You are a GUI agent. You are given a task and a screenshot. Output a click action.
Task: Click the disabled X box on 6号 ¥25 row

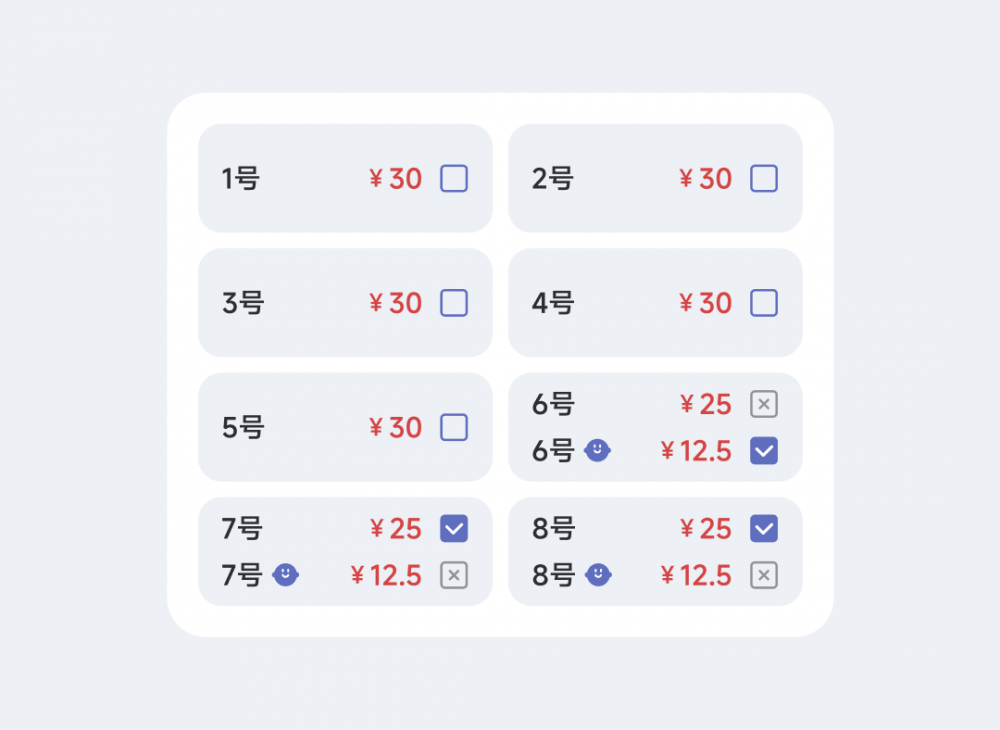tap(764, 404)
